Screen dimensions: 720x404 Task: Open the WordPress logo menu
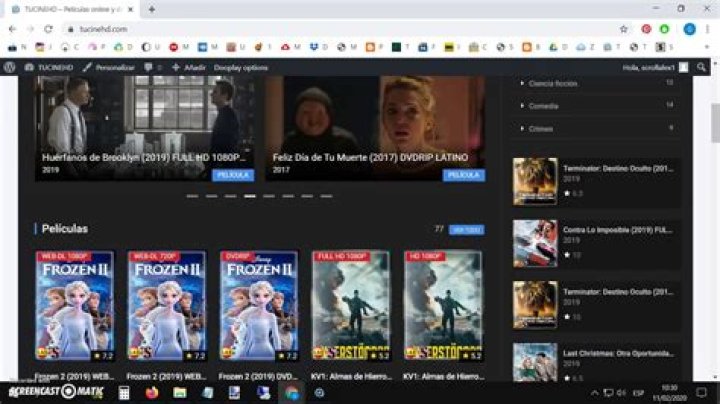click(9, 67)
